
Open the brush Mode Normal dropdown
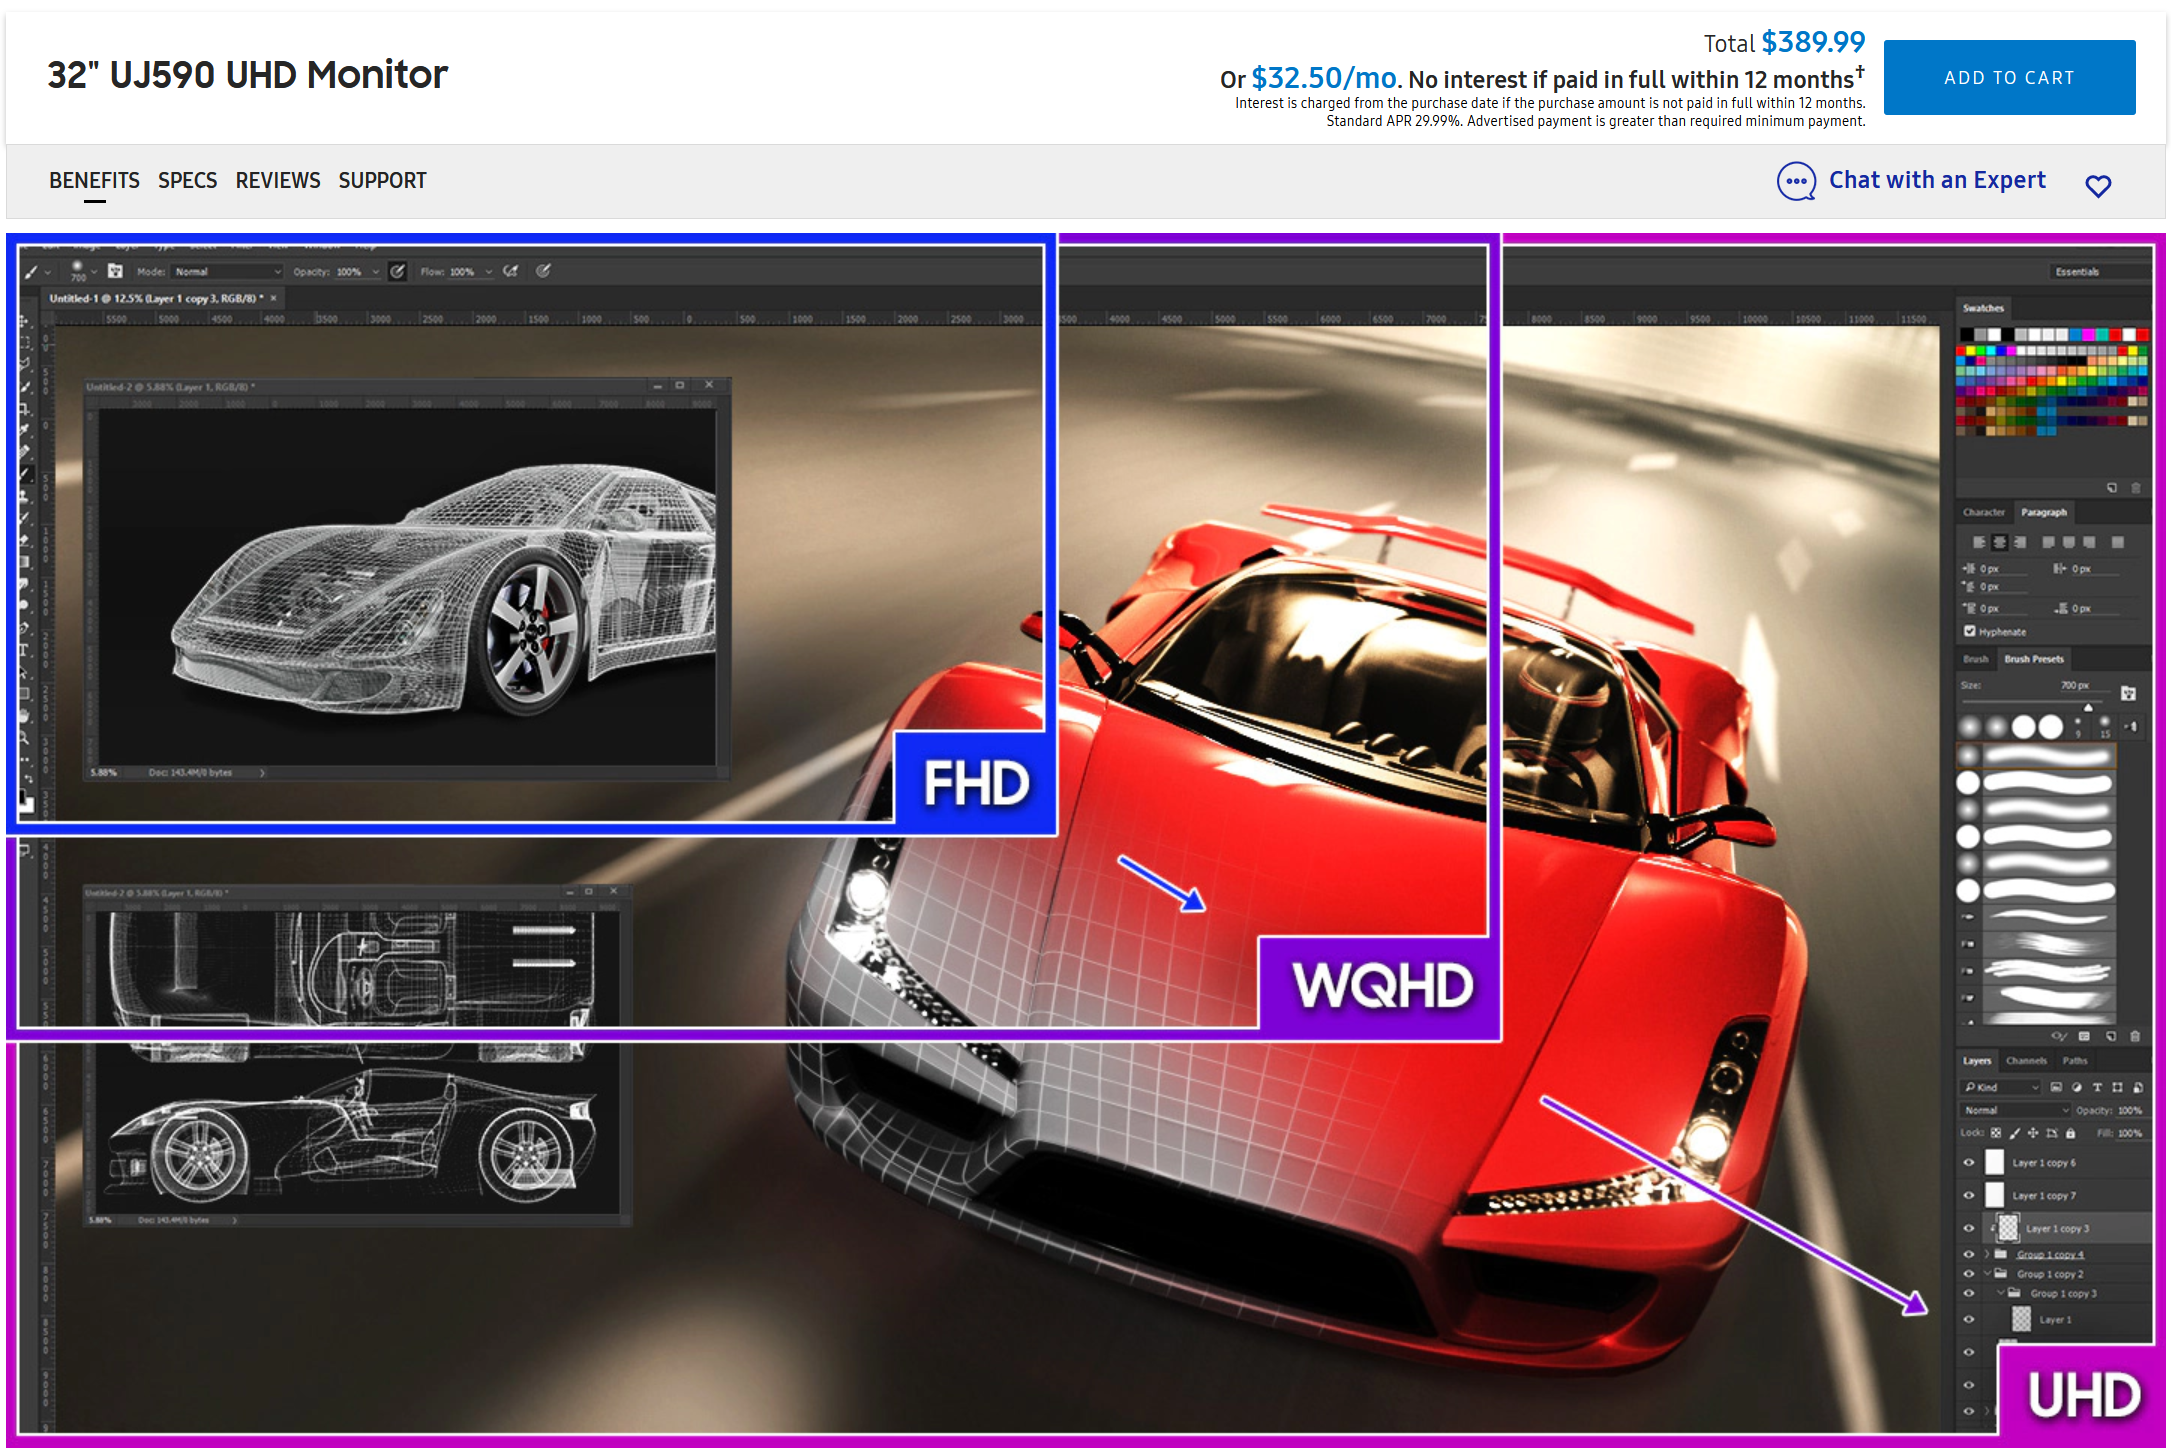tap(228, 272)
